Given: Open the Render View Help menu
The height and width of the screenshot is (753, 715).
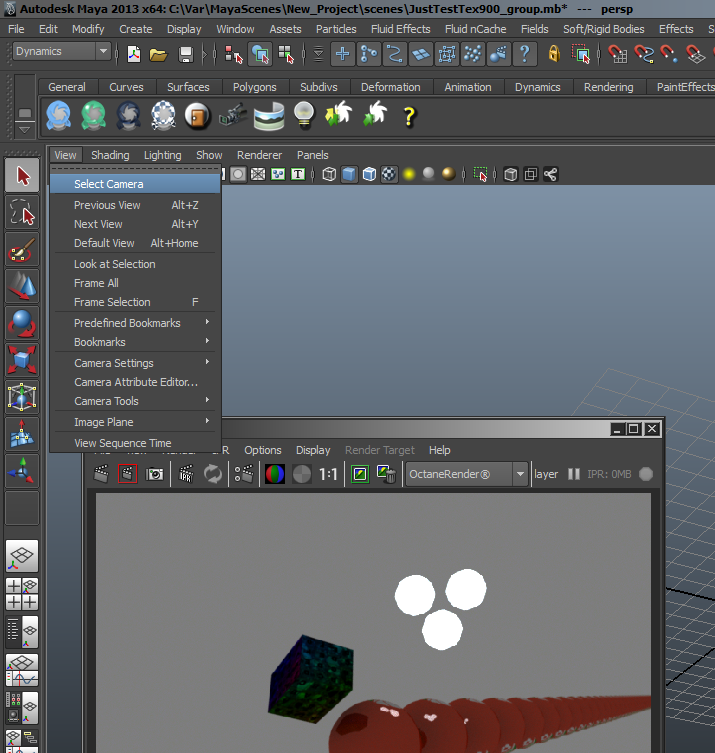Looking at the screenshot, I should pyautogui.click(x=439, y=450).
